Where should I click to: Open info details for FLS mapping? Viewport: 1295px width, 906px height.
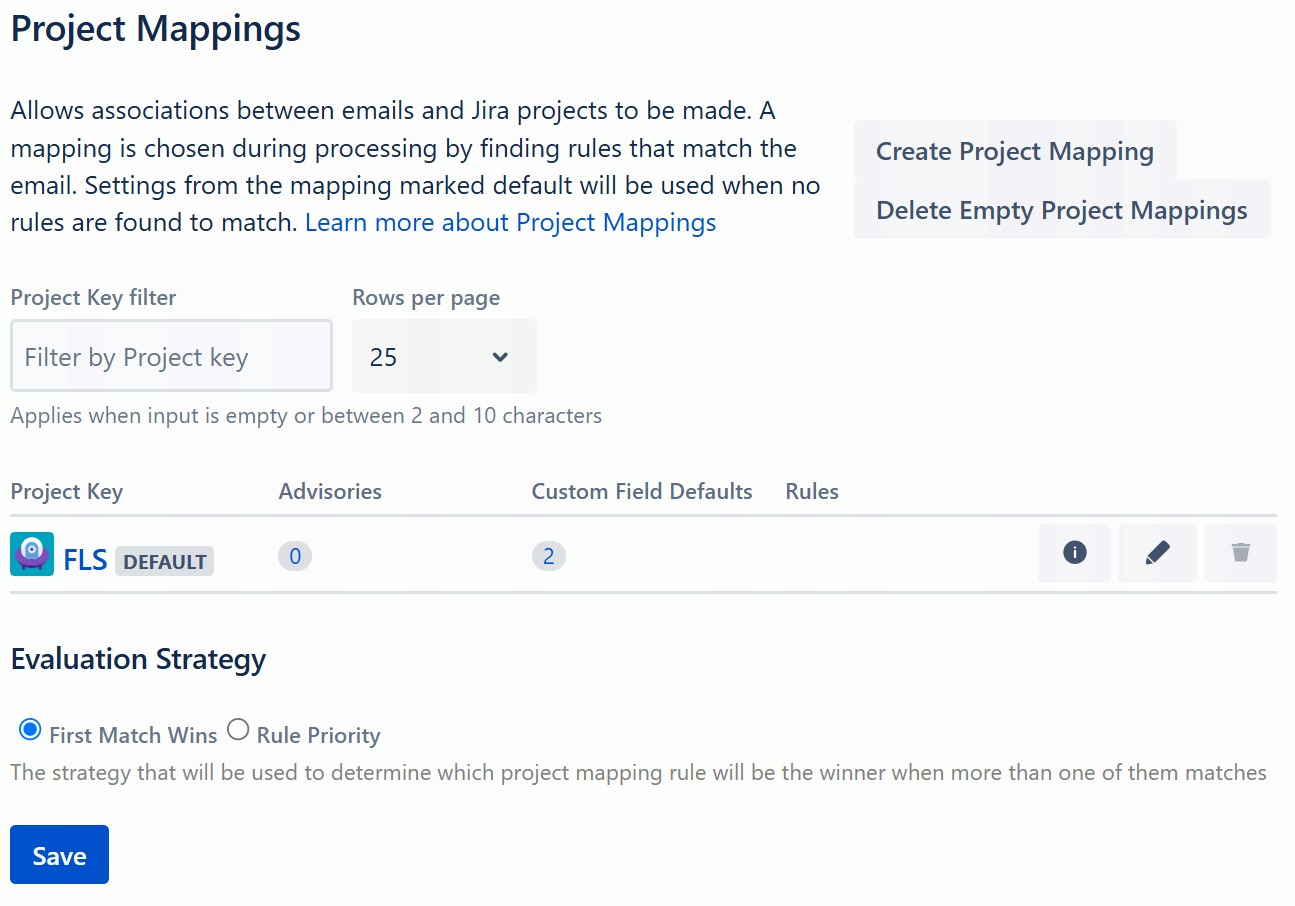[1073, 552]
